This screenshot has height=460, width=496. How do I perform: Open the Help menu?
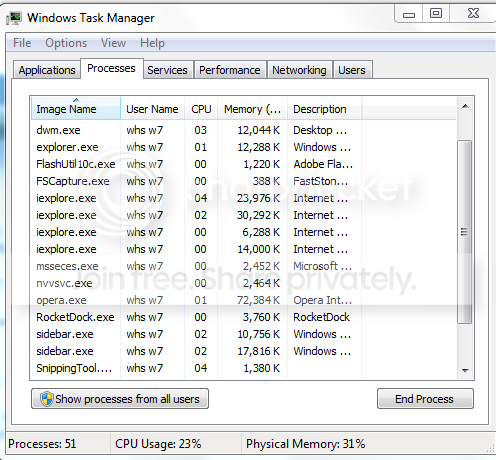point(152,43)
